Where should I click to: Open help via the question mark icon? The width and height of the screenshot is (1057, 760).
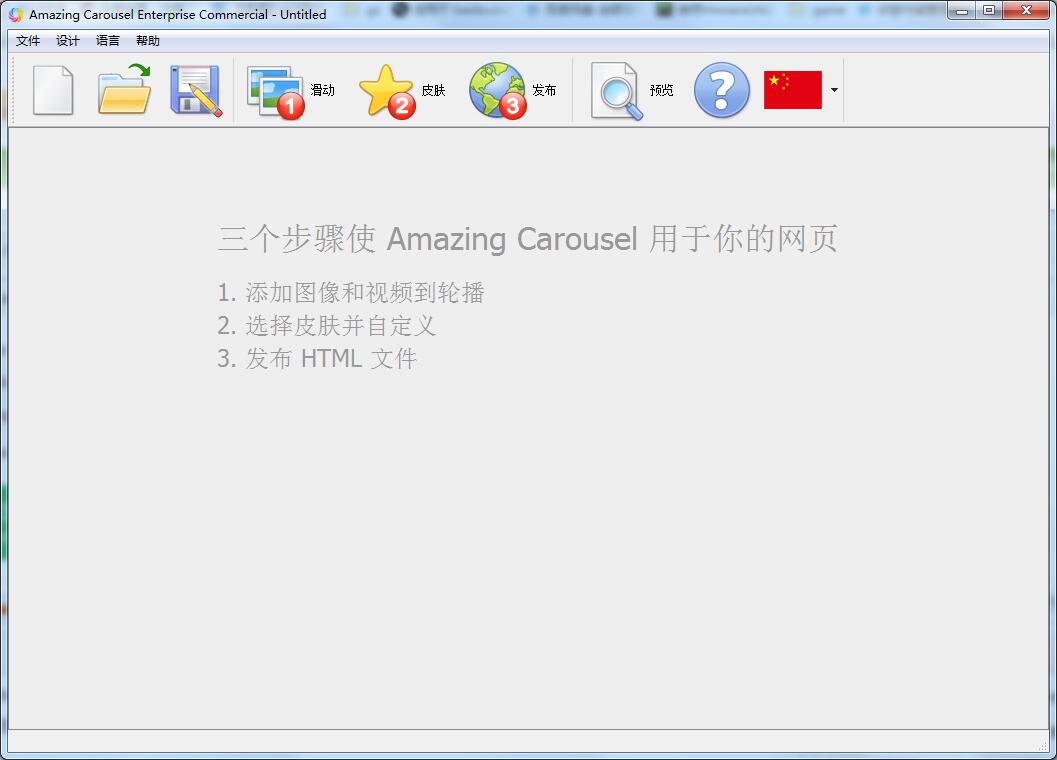tap(720, 90)
